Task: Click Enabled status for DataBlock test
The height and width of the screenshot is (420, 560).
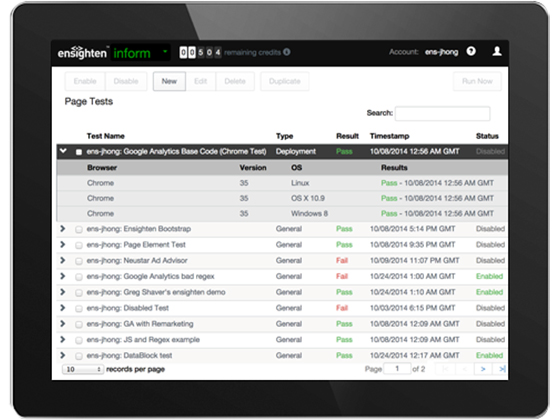Action: [489, 355]
